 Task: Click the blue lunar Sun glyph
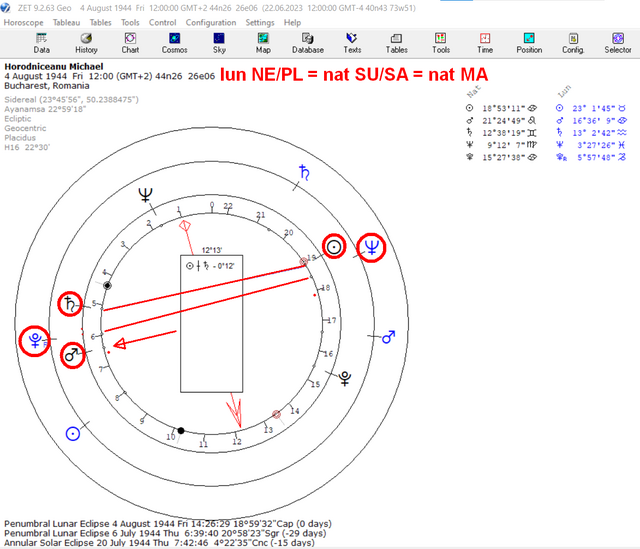coord(73,433)
